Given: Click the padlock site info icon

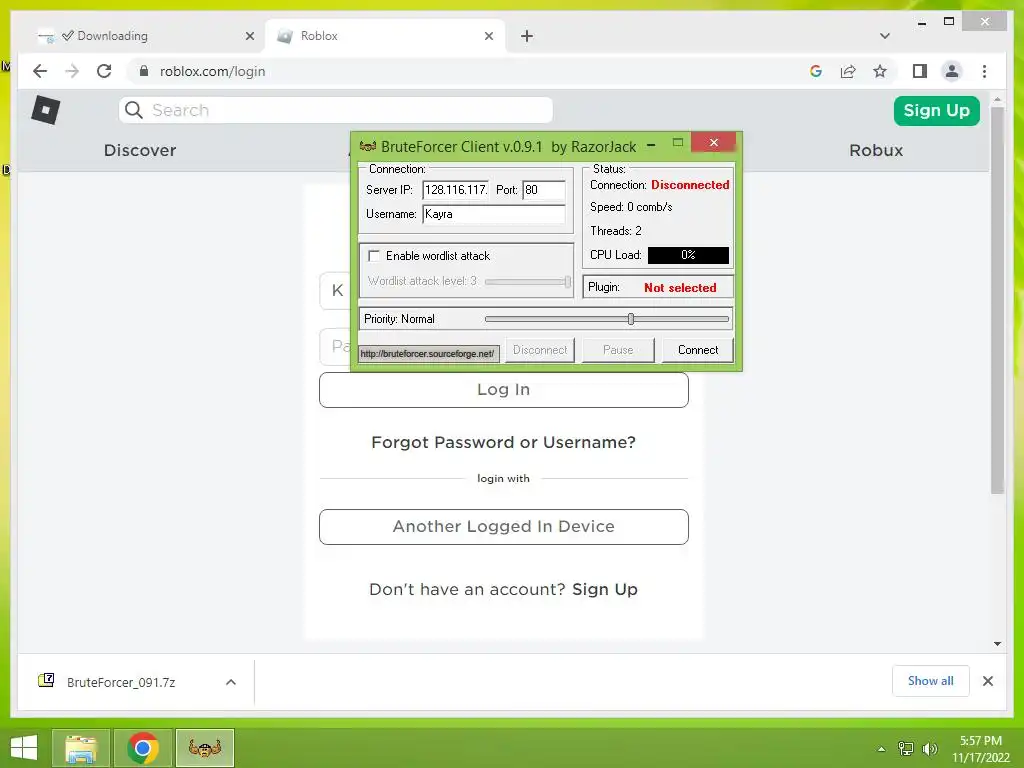Looking at the screenshot, I should [144, 71].
